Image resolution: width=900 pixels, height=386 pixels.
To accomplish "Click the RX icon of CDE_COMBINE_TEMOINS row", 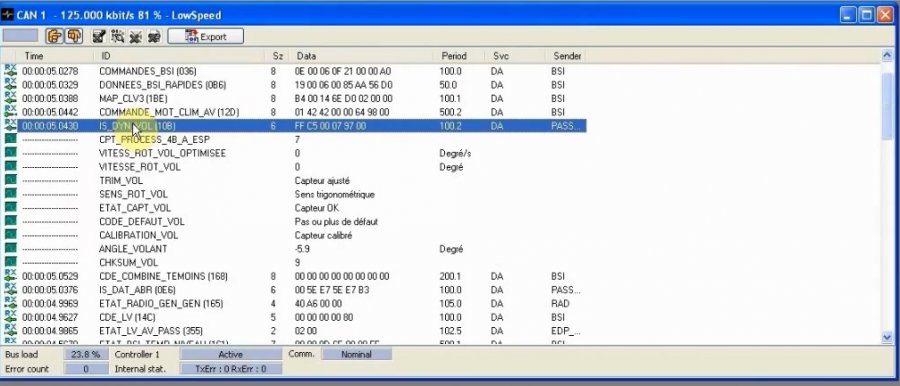I will pos(10,276).
